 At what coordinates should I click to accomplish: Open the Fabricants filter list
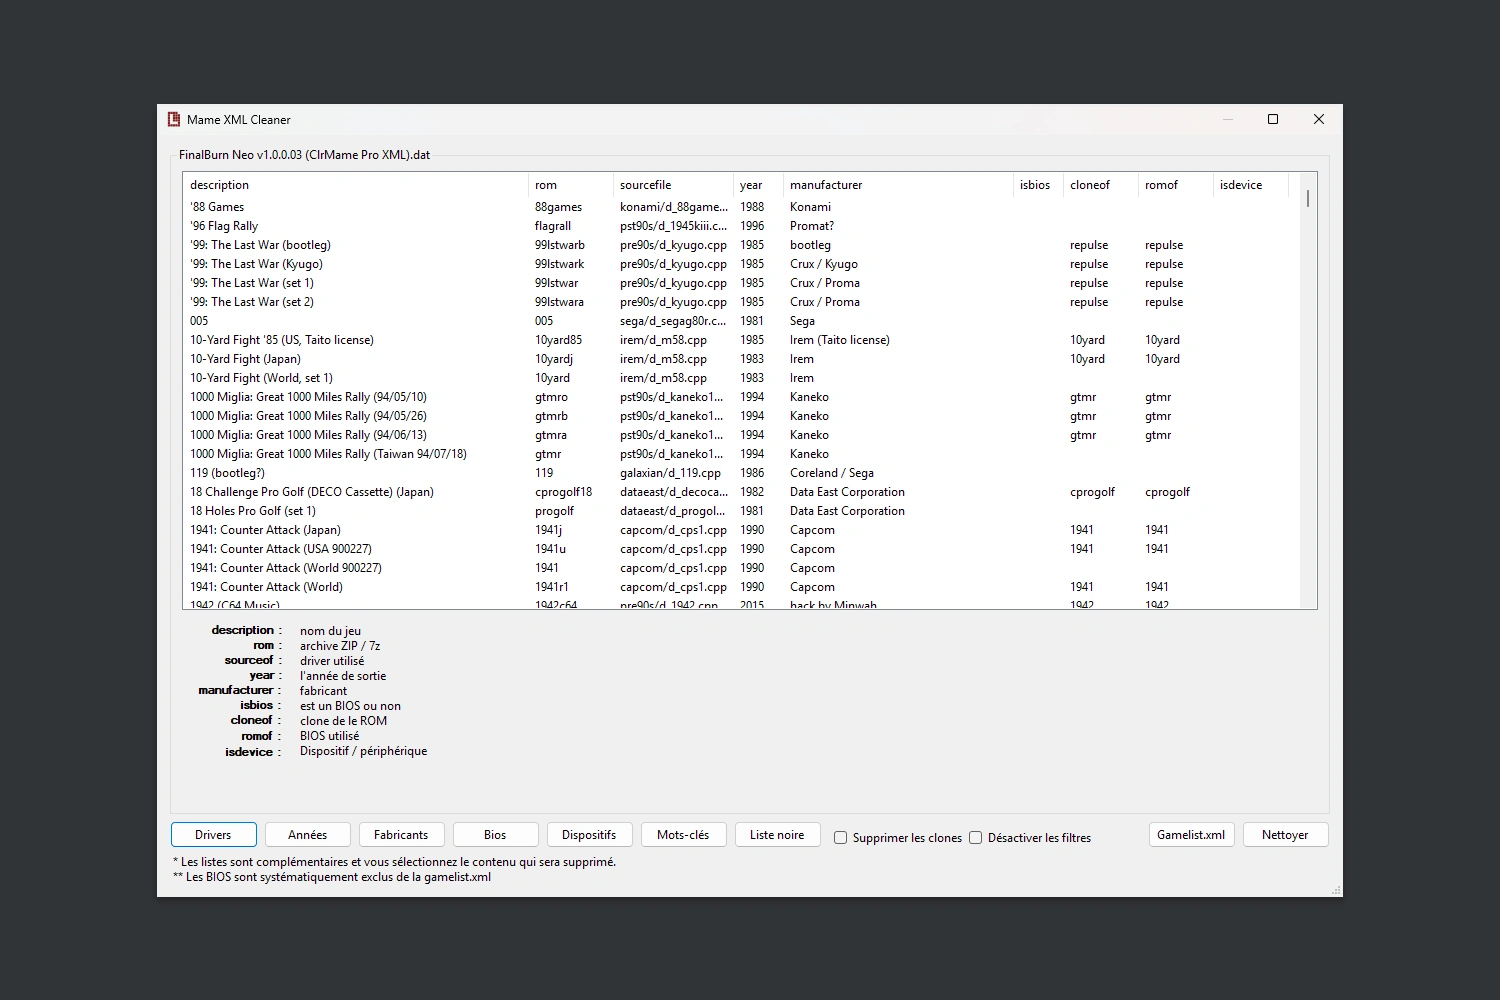pyautogui.click(x=401, y=835)
